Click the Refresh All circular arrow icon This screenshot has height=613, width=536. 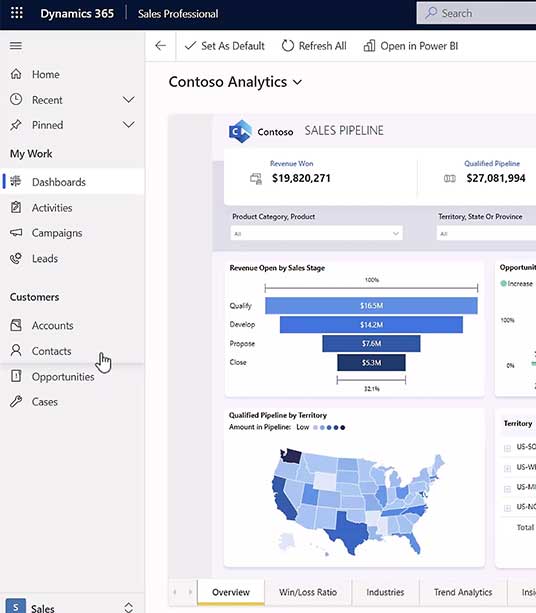pyautogui.click(x=288, y=46)
